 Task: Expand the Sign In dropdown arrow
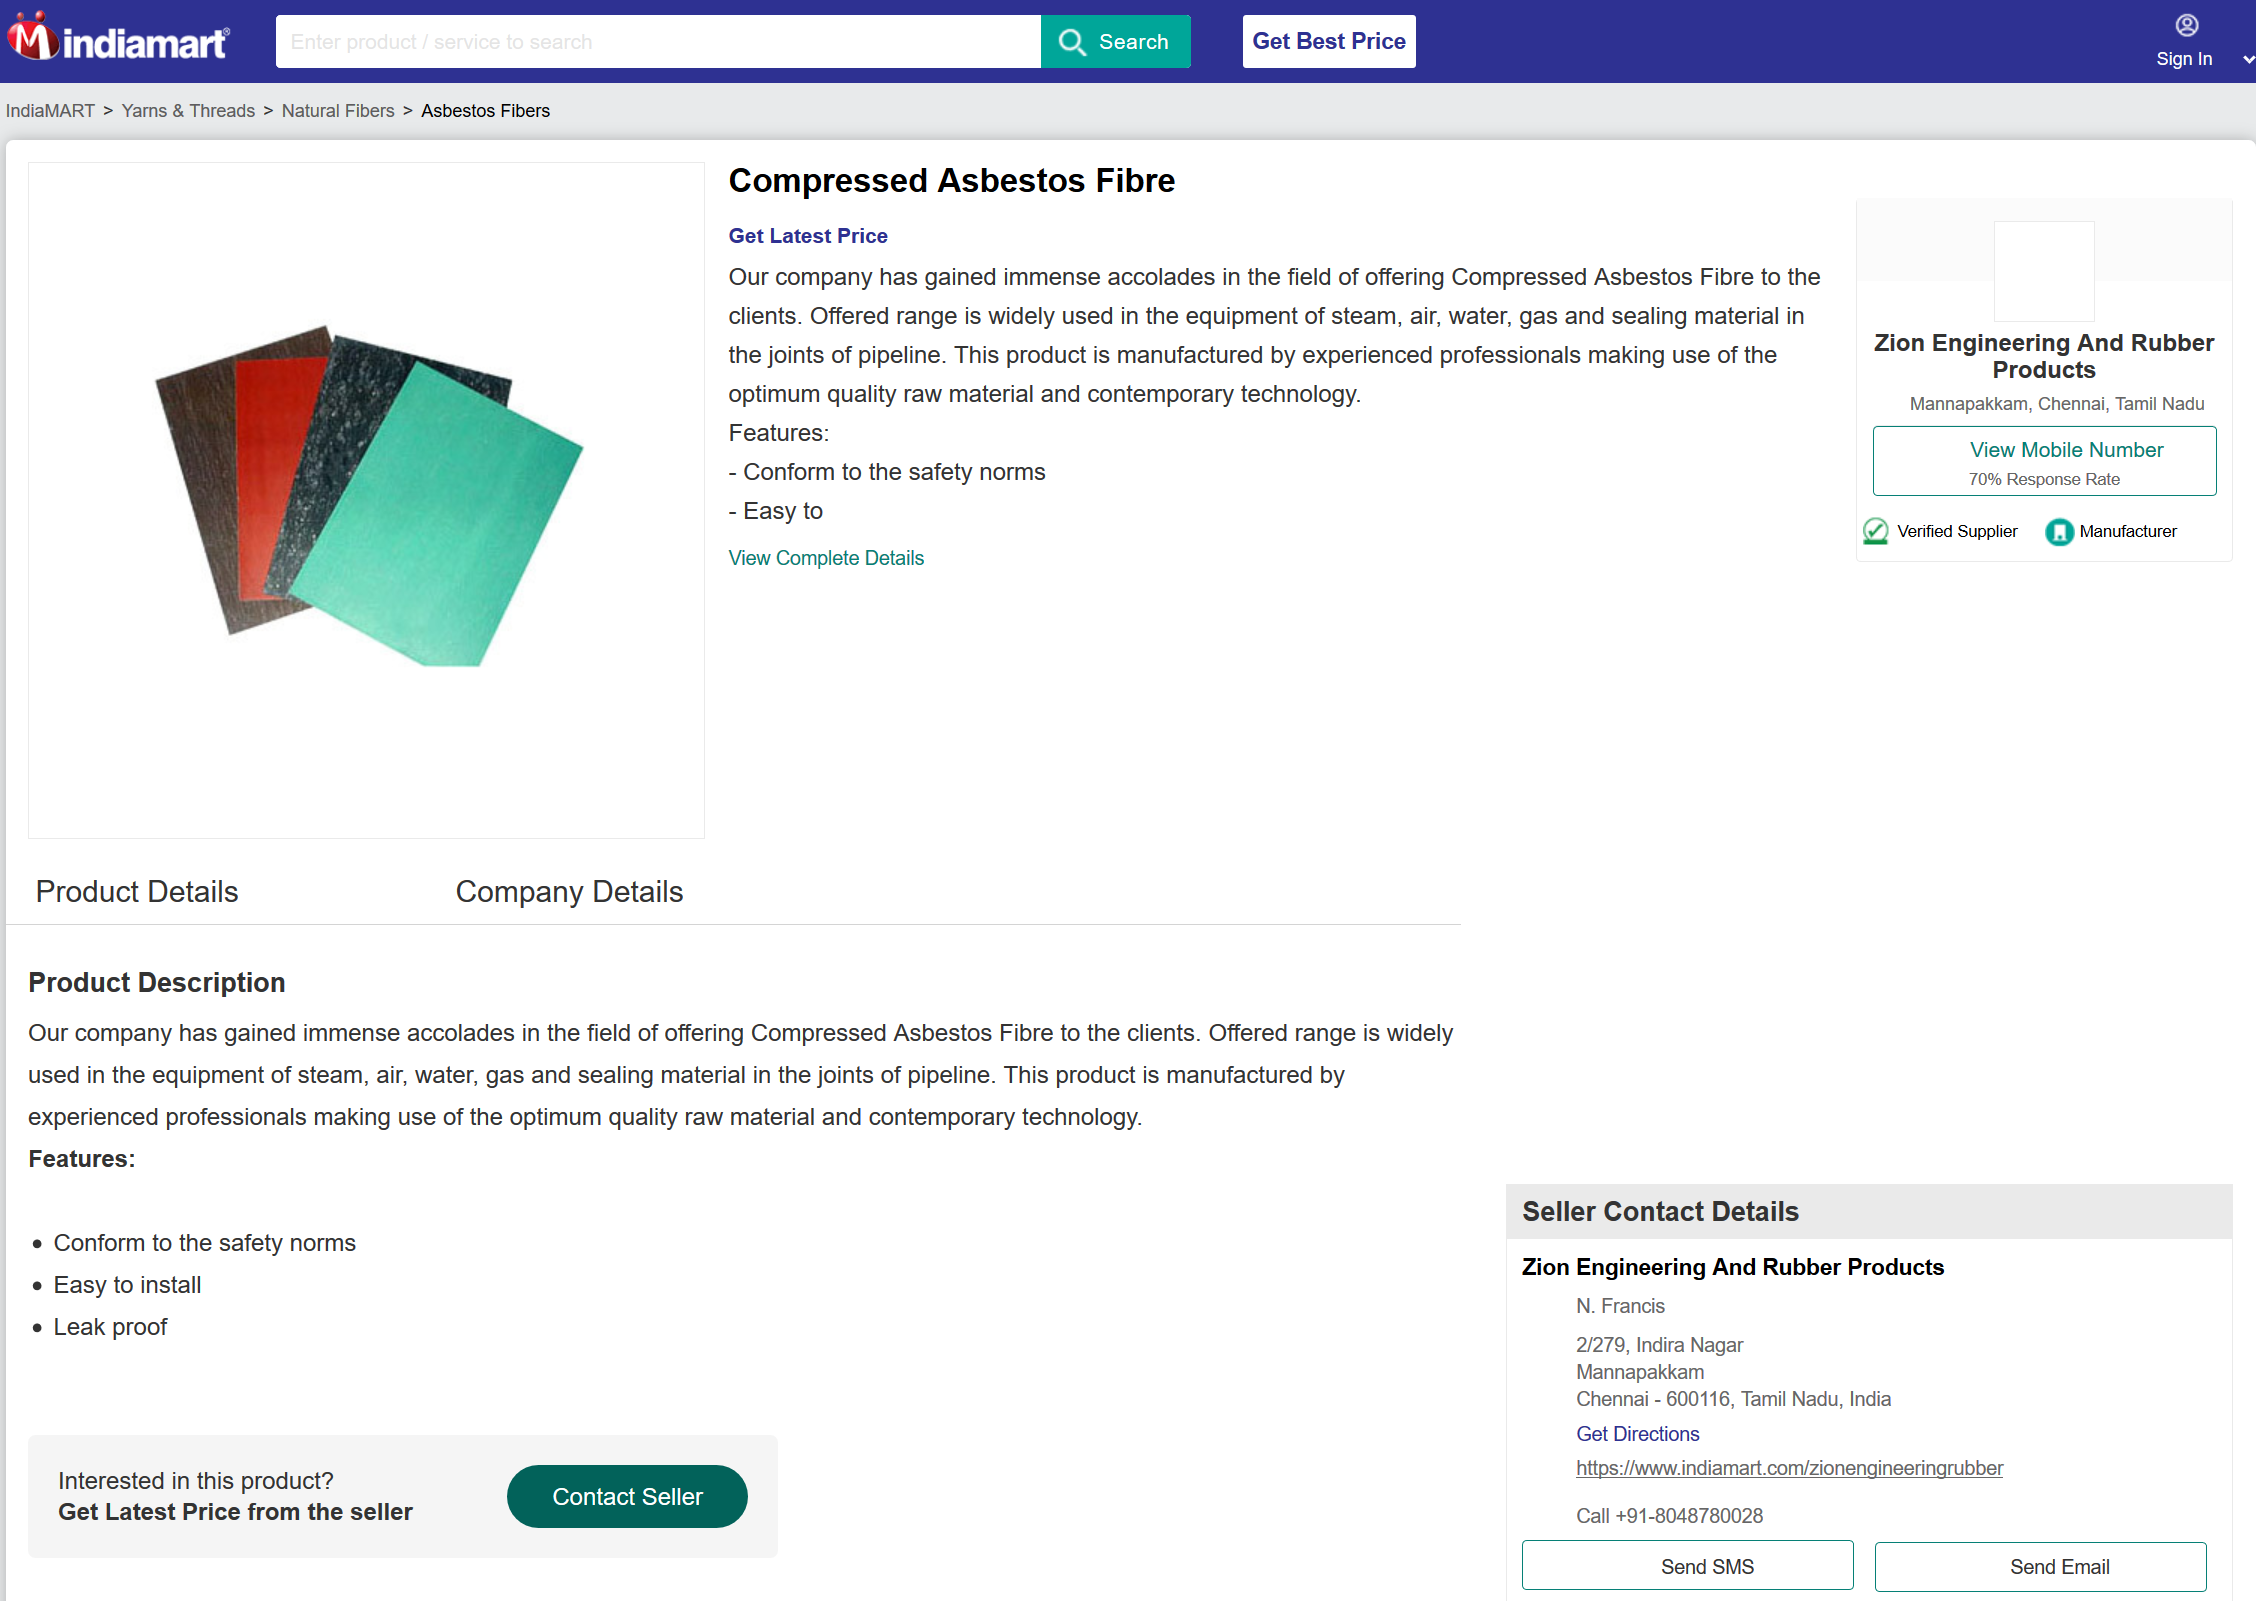[2248, 60]
